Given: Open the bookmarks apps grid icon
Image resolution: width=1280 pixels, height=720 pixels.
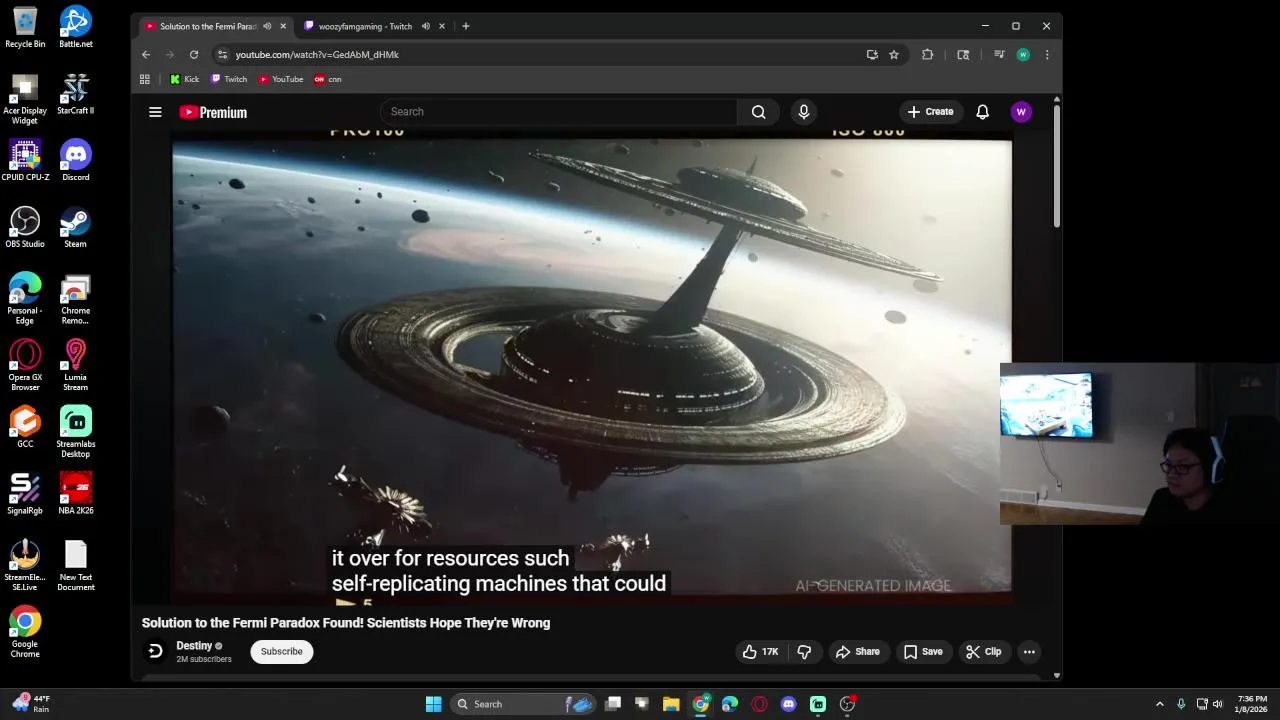Looking at the screenshot, I should pos(145,79).
